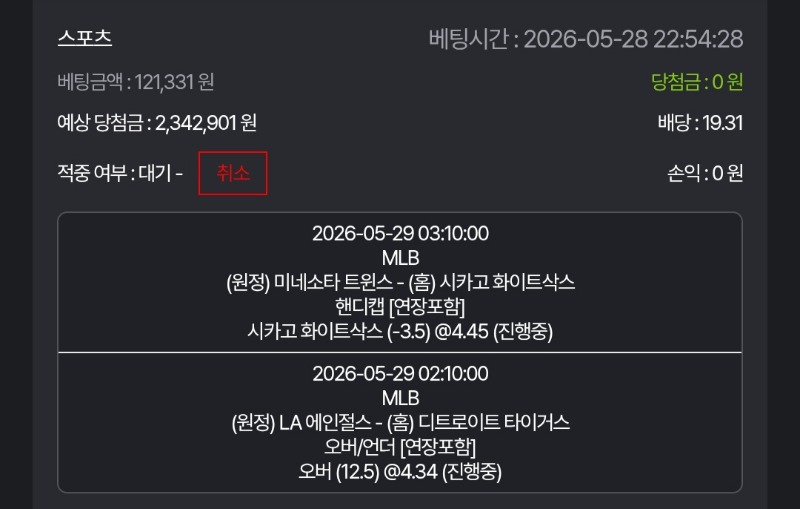Click 시카고 화이트삭스 (-3.5) @4.45 pick

click(x=401, y=331)
